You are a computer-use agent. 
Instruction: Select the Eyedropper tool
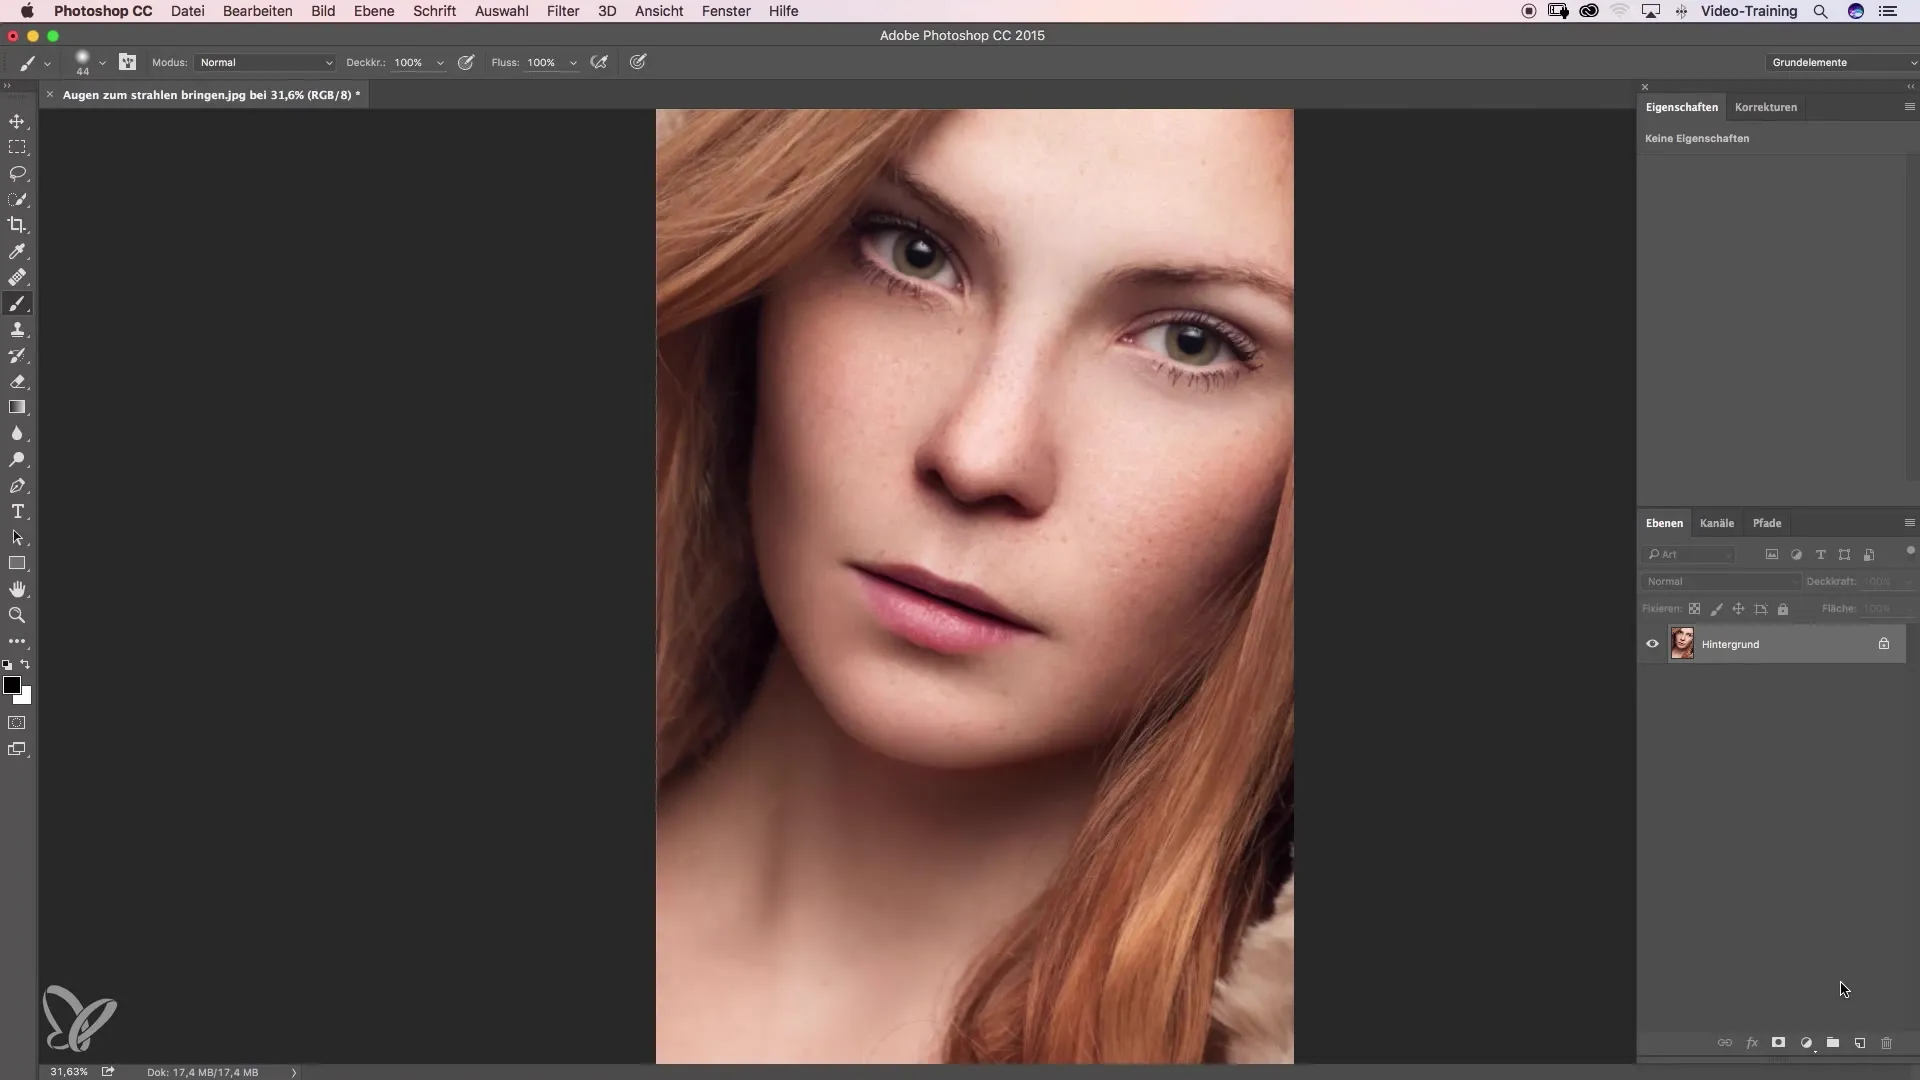[17, 251]
